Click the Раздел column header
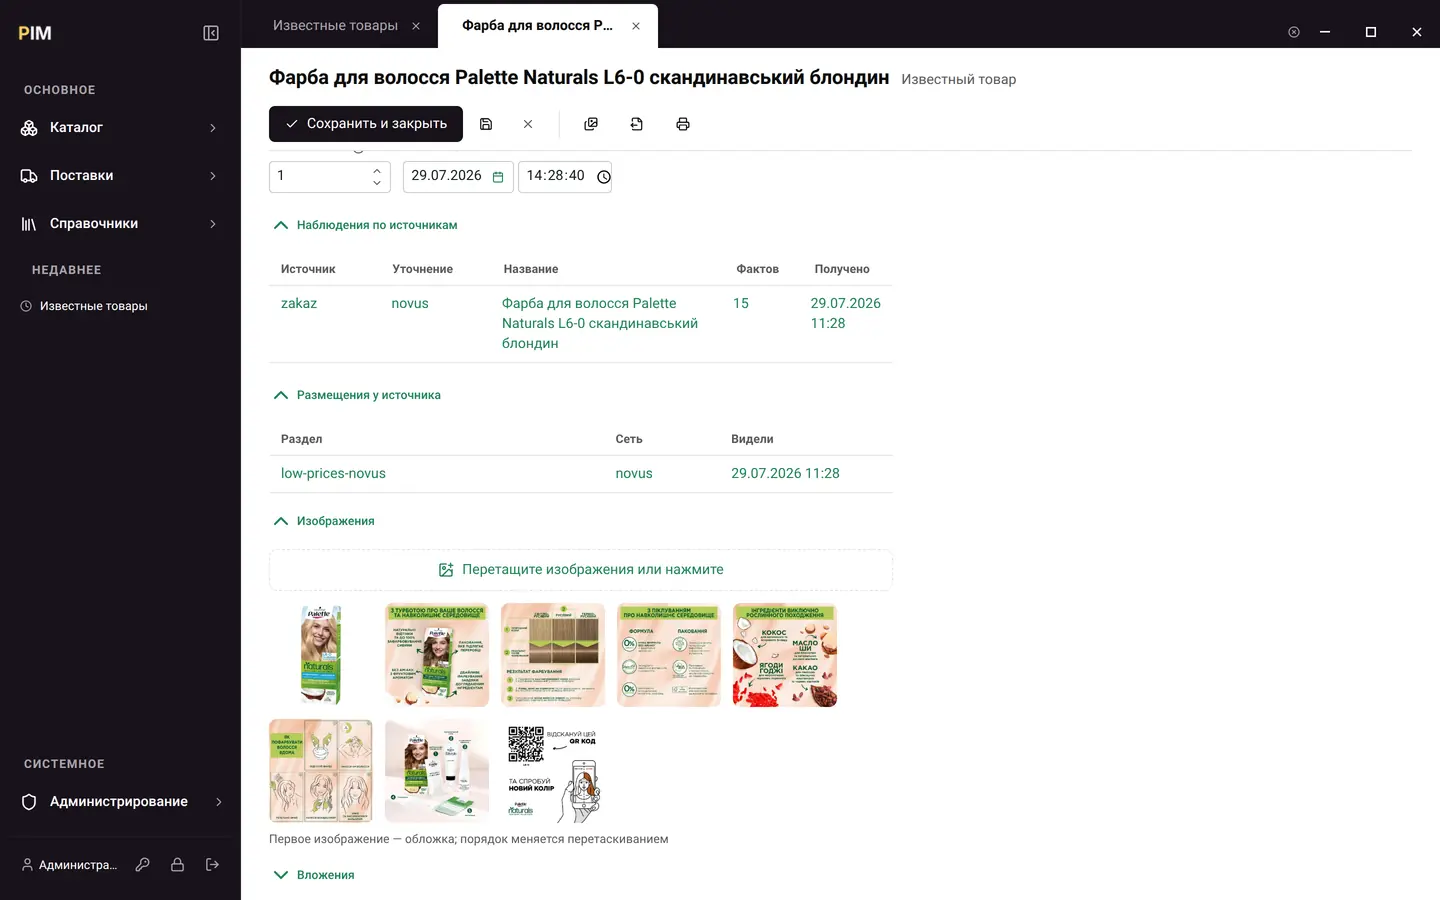Viewport: 1440px width, 900px height. pos(301,439)
